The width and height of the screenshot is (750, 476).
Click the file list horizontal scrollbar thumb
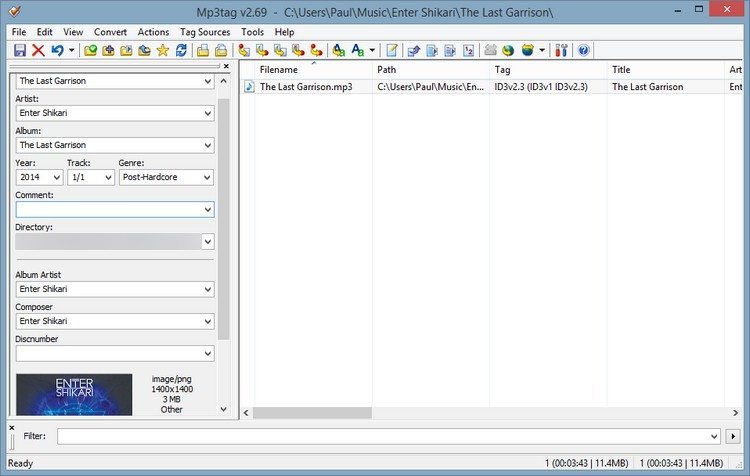click(x=312, y=412)
